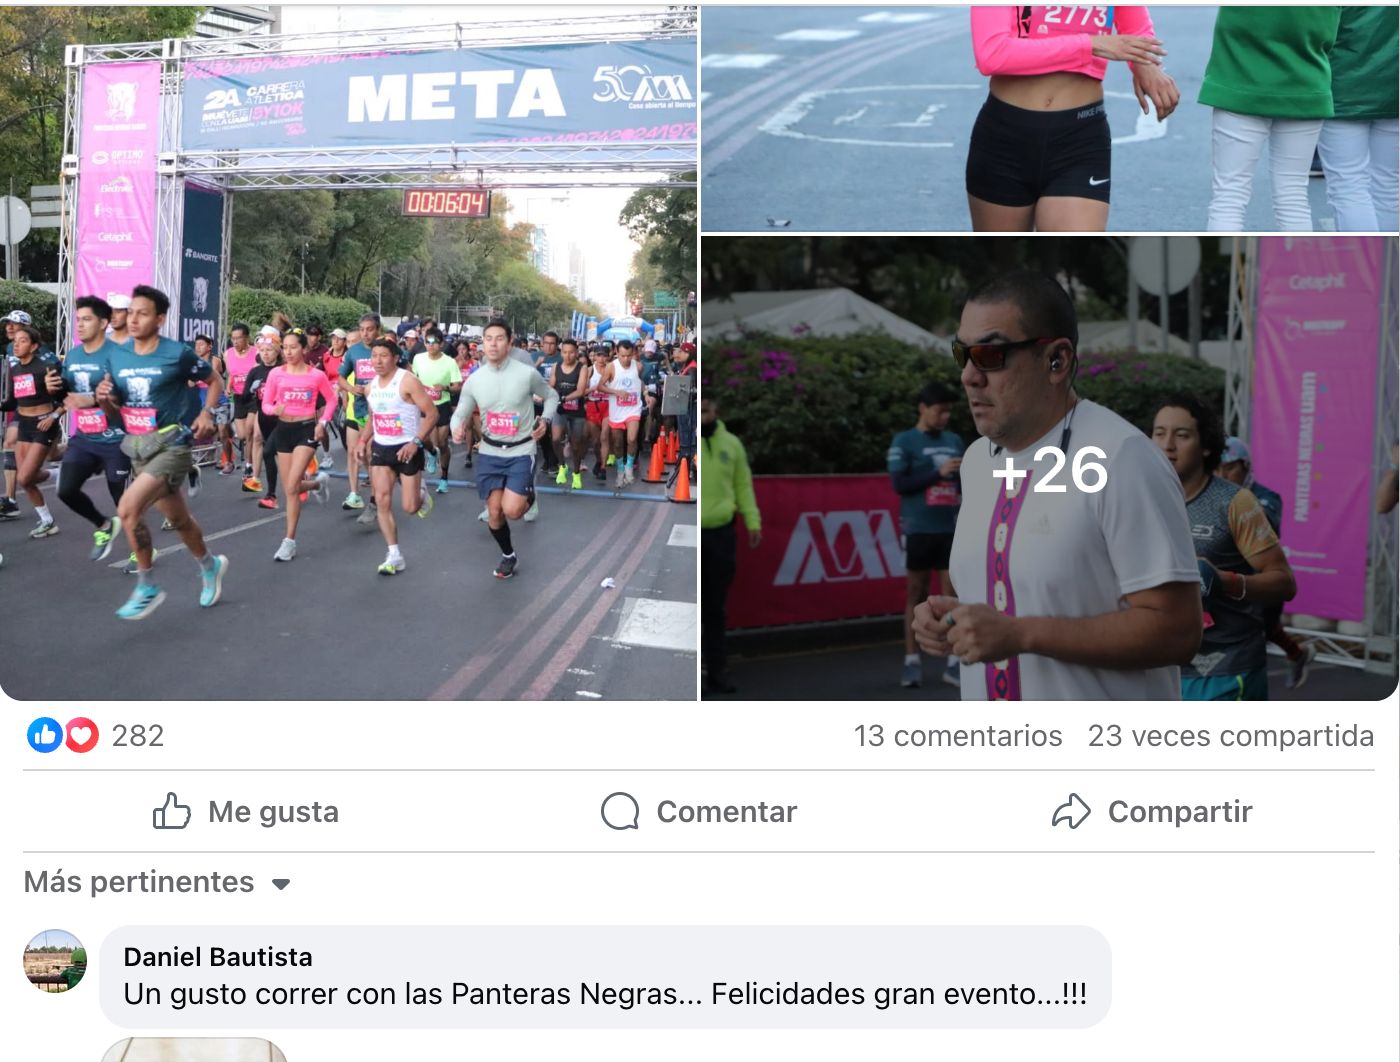Open the blue like reaction icon
The image size is (1400, 1062).
(x=44, y=736)
